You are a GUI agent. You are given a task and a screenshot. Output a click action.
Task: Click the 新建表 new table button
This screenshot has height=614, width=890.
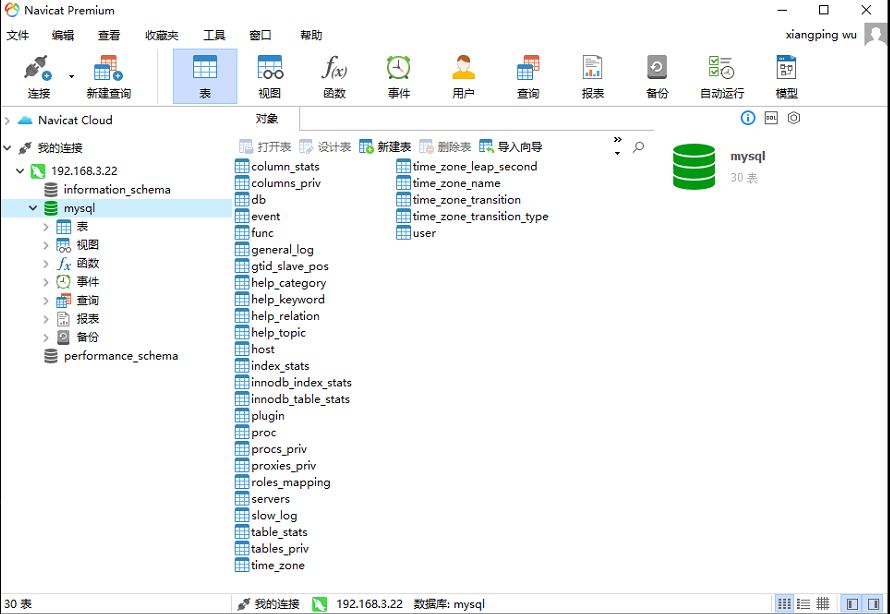[x=385, y=147]
